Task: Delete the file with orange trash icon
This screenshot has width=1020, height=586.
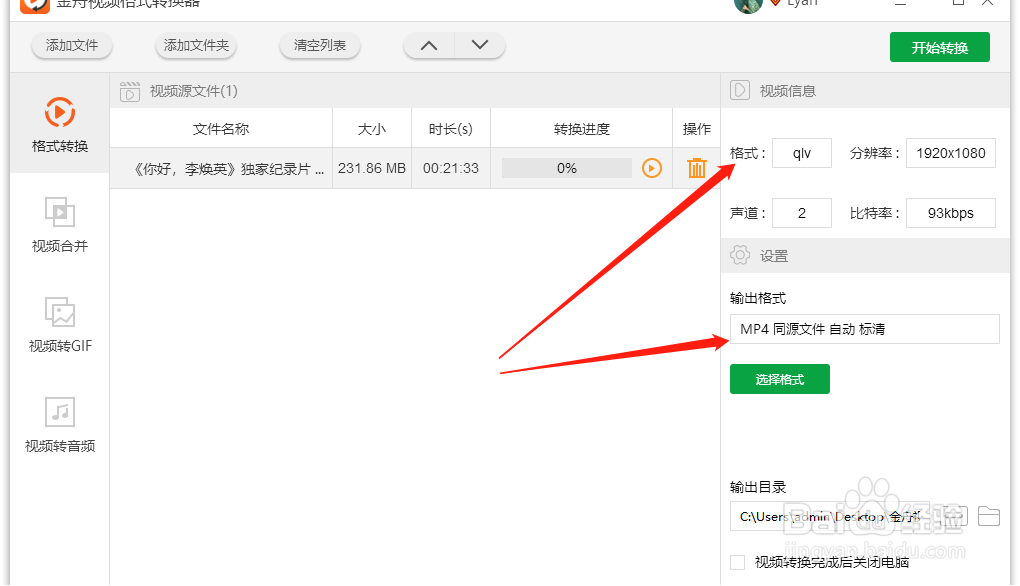Action: 697,168
